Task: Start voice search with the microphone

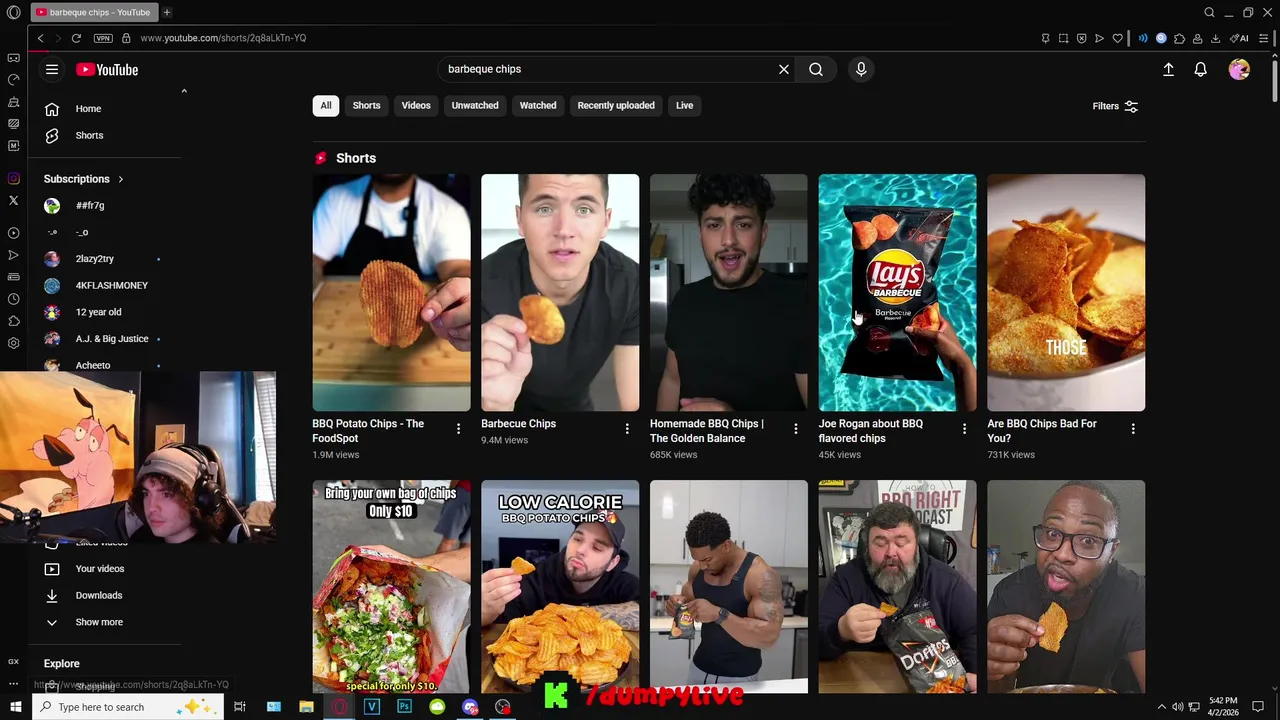Action: click(x=861, y=69)
